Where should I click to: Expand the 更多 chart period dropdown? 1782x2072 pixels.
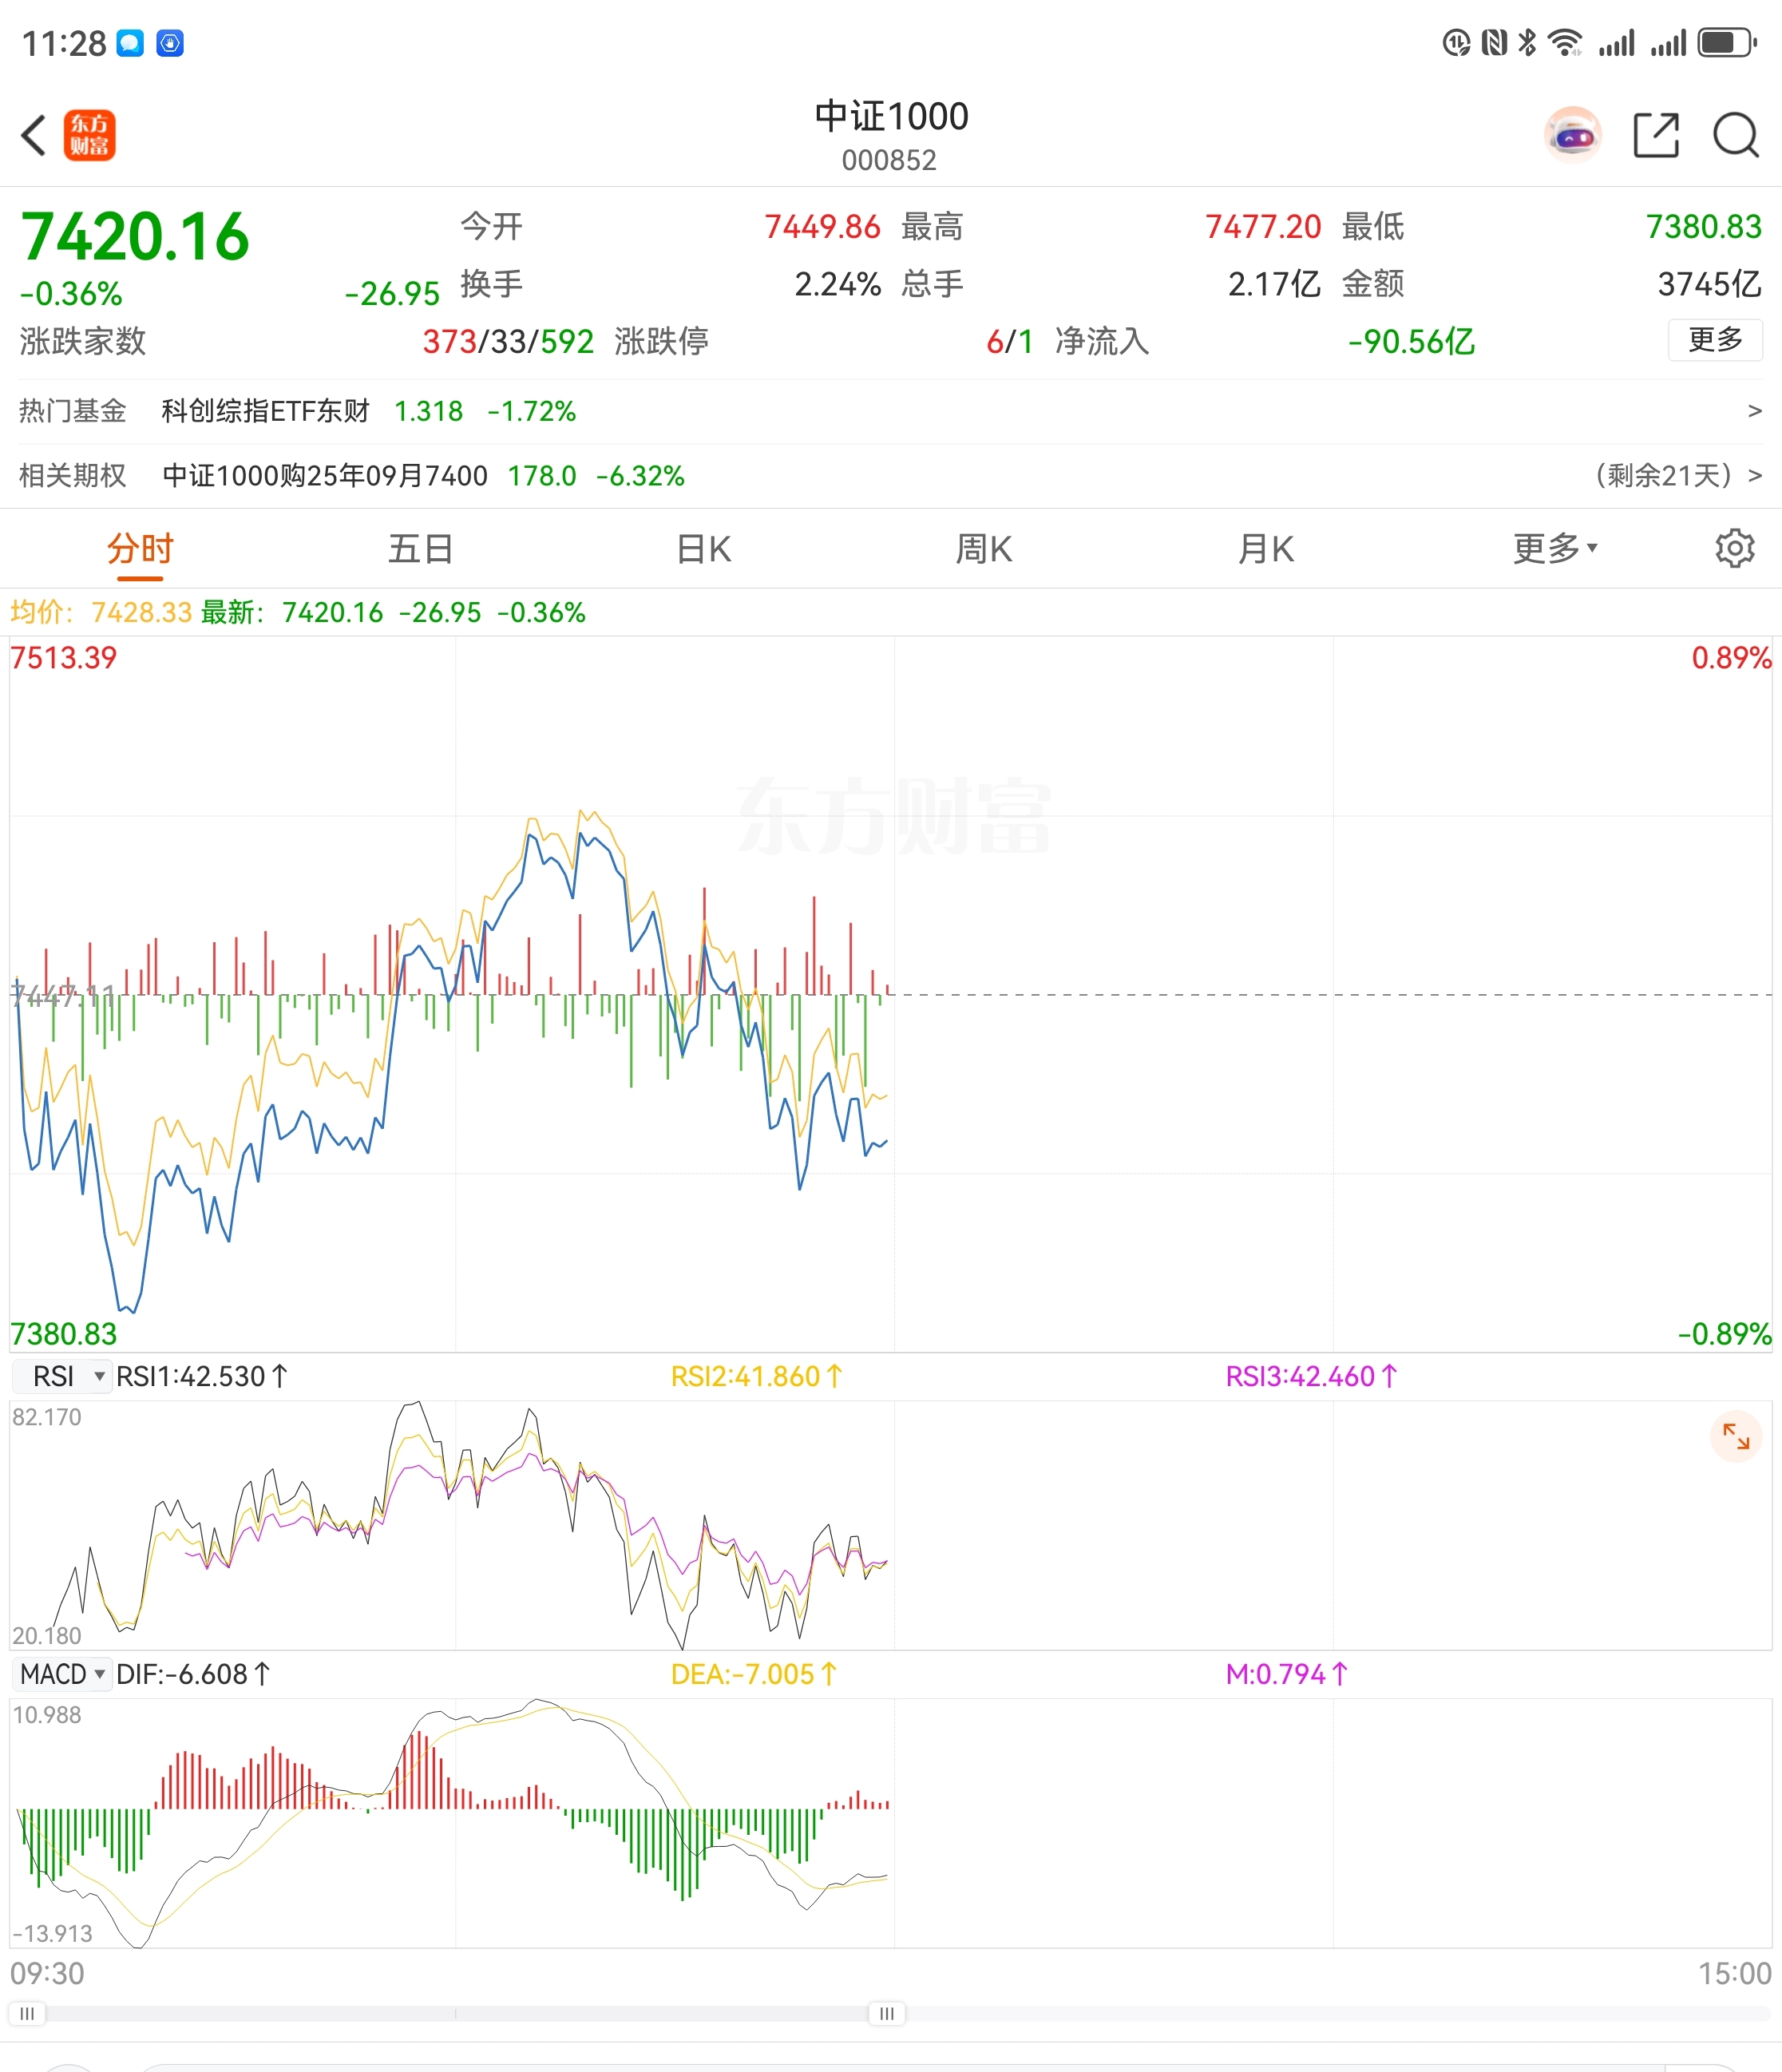point(1555,548)
